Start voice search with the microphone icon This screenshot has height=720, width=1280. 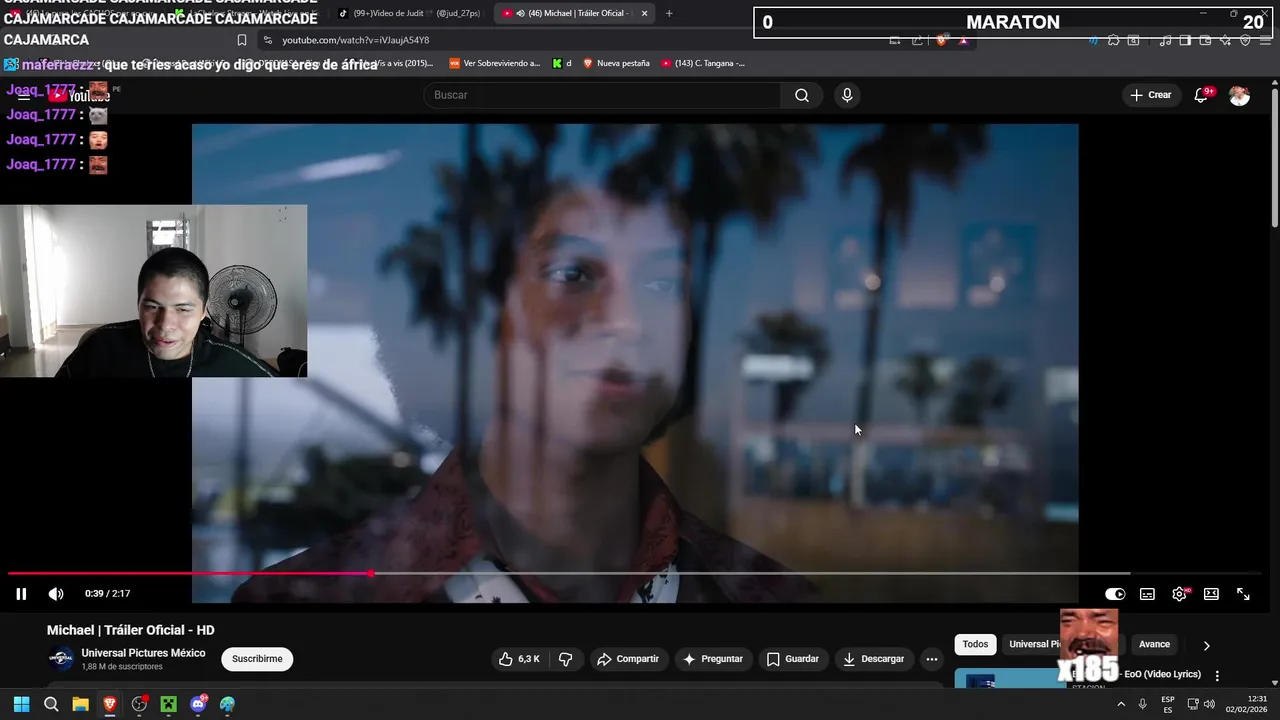[847, 95]
